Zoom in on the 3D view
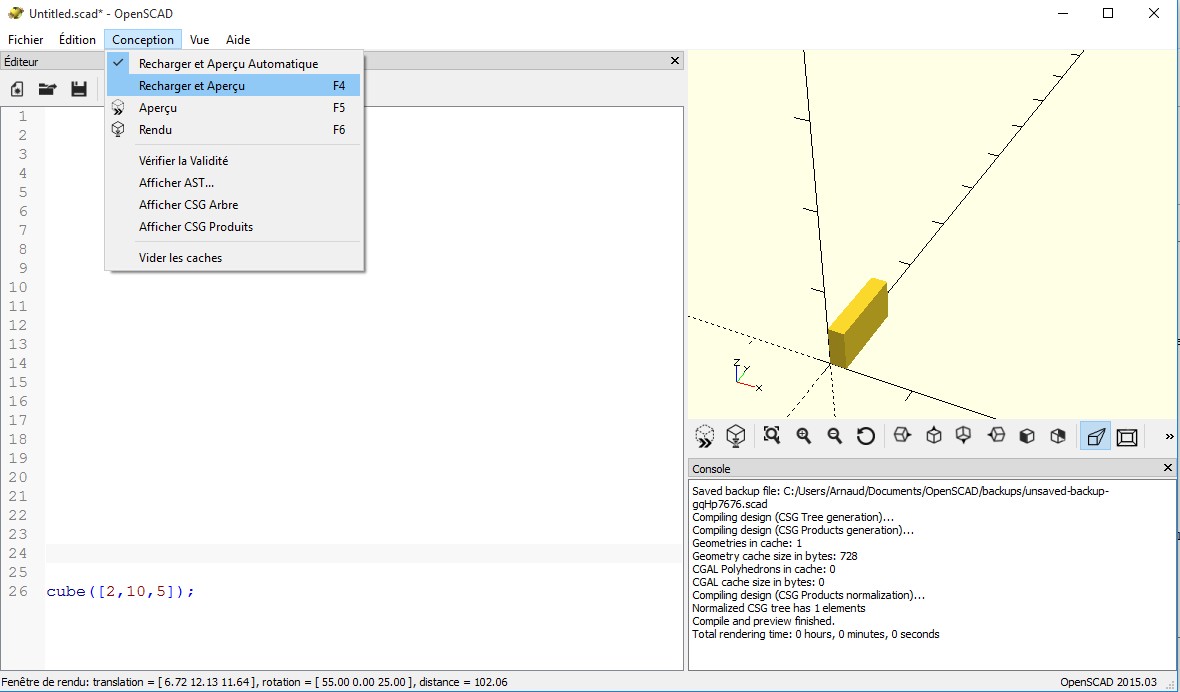Screen dimensions: 1180x692 click(x=804, y=436)
